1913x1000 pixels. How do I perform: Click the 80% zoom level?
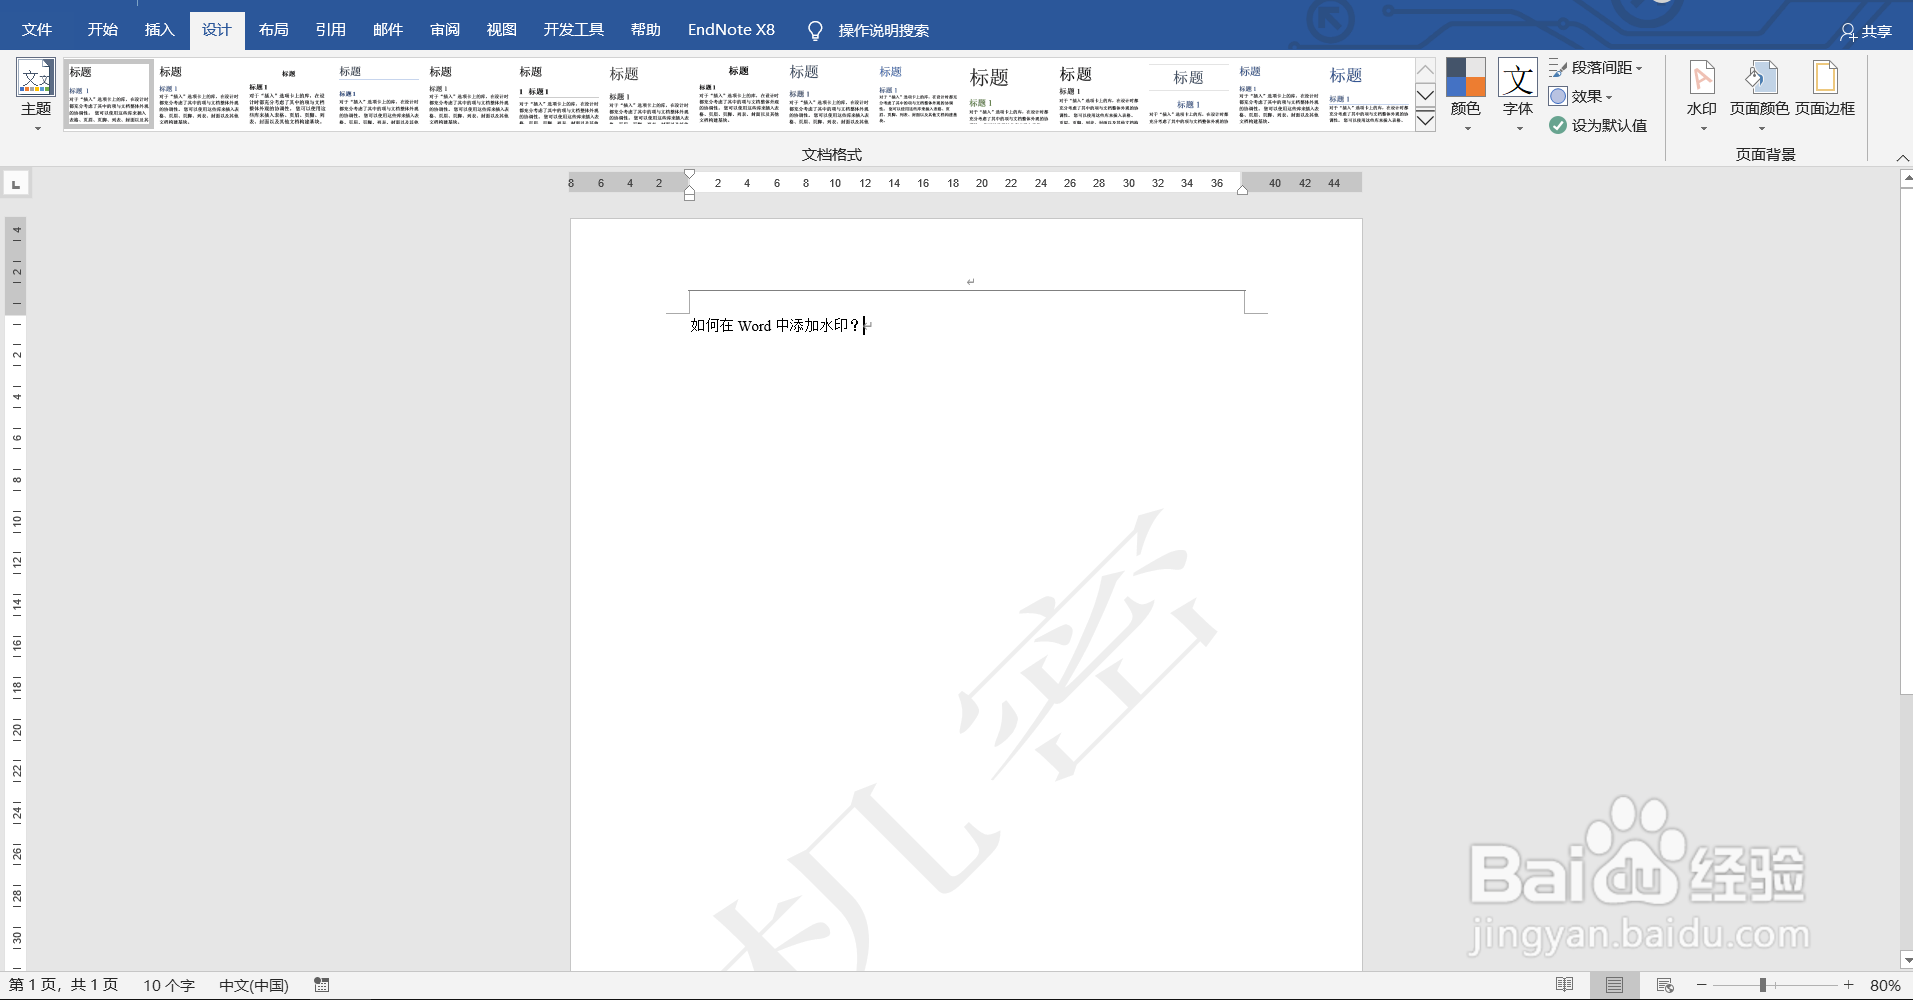click(x=1885, y=985)
